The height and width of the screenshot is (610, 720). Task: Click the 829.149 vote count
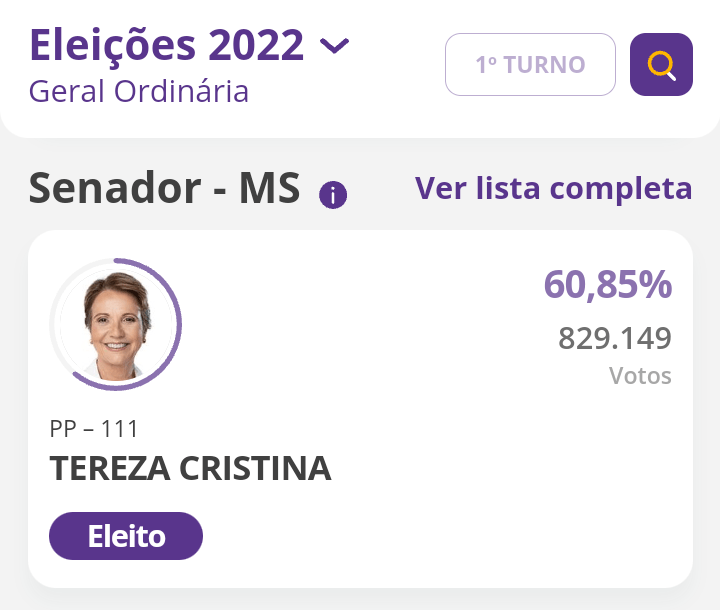coord(615,339)
